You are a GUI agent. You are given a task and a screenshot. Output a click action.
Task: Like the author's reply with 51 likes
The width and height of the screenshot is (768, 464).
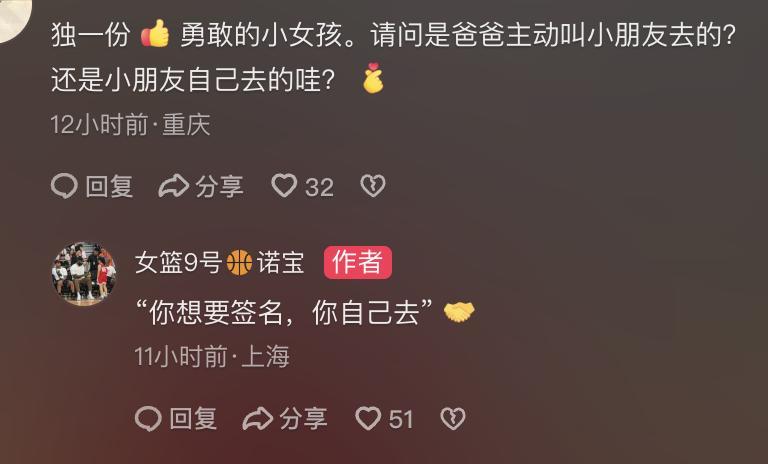[368, 418]
